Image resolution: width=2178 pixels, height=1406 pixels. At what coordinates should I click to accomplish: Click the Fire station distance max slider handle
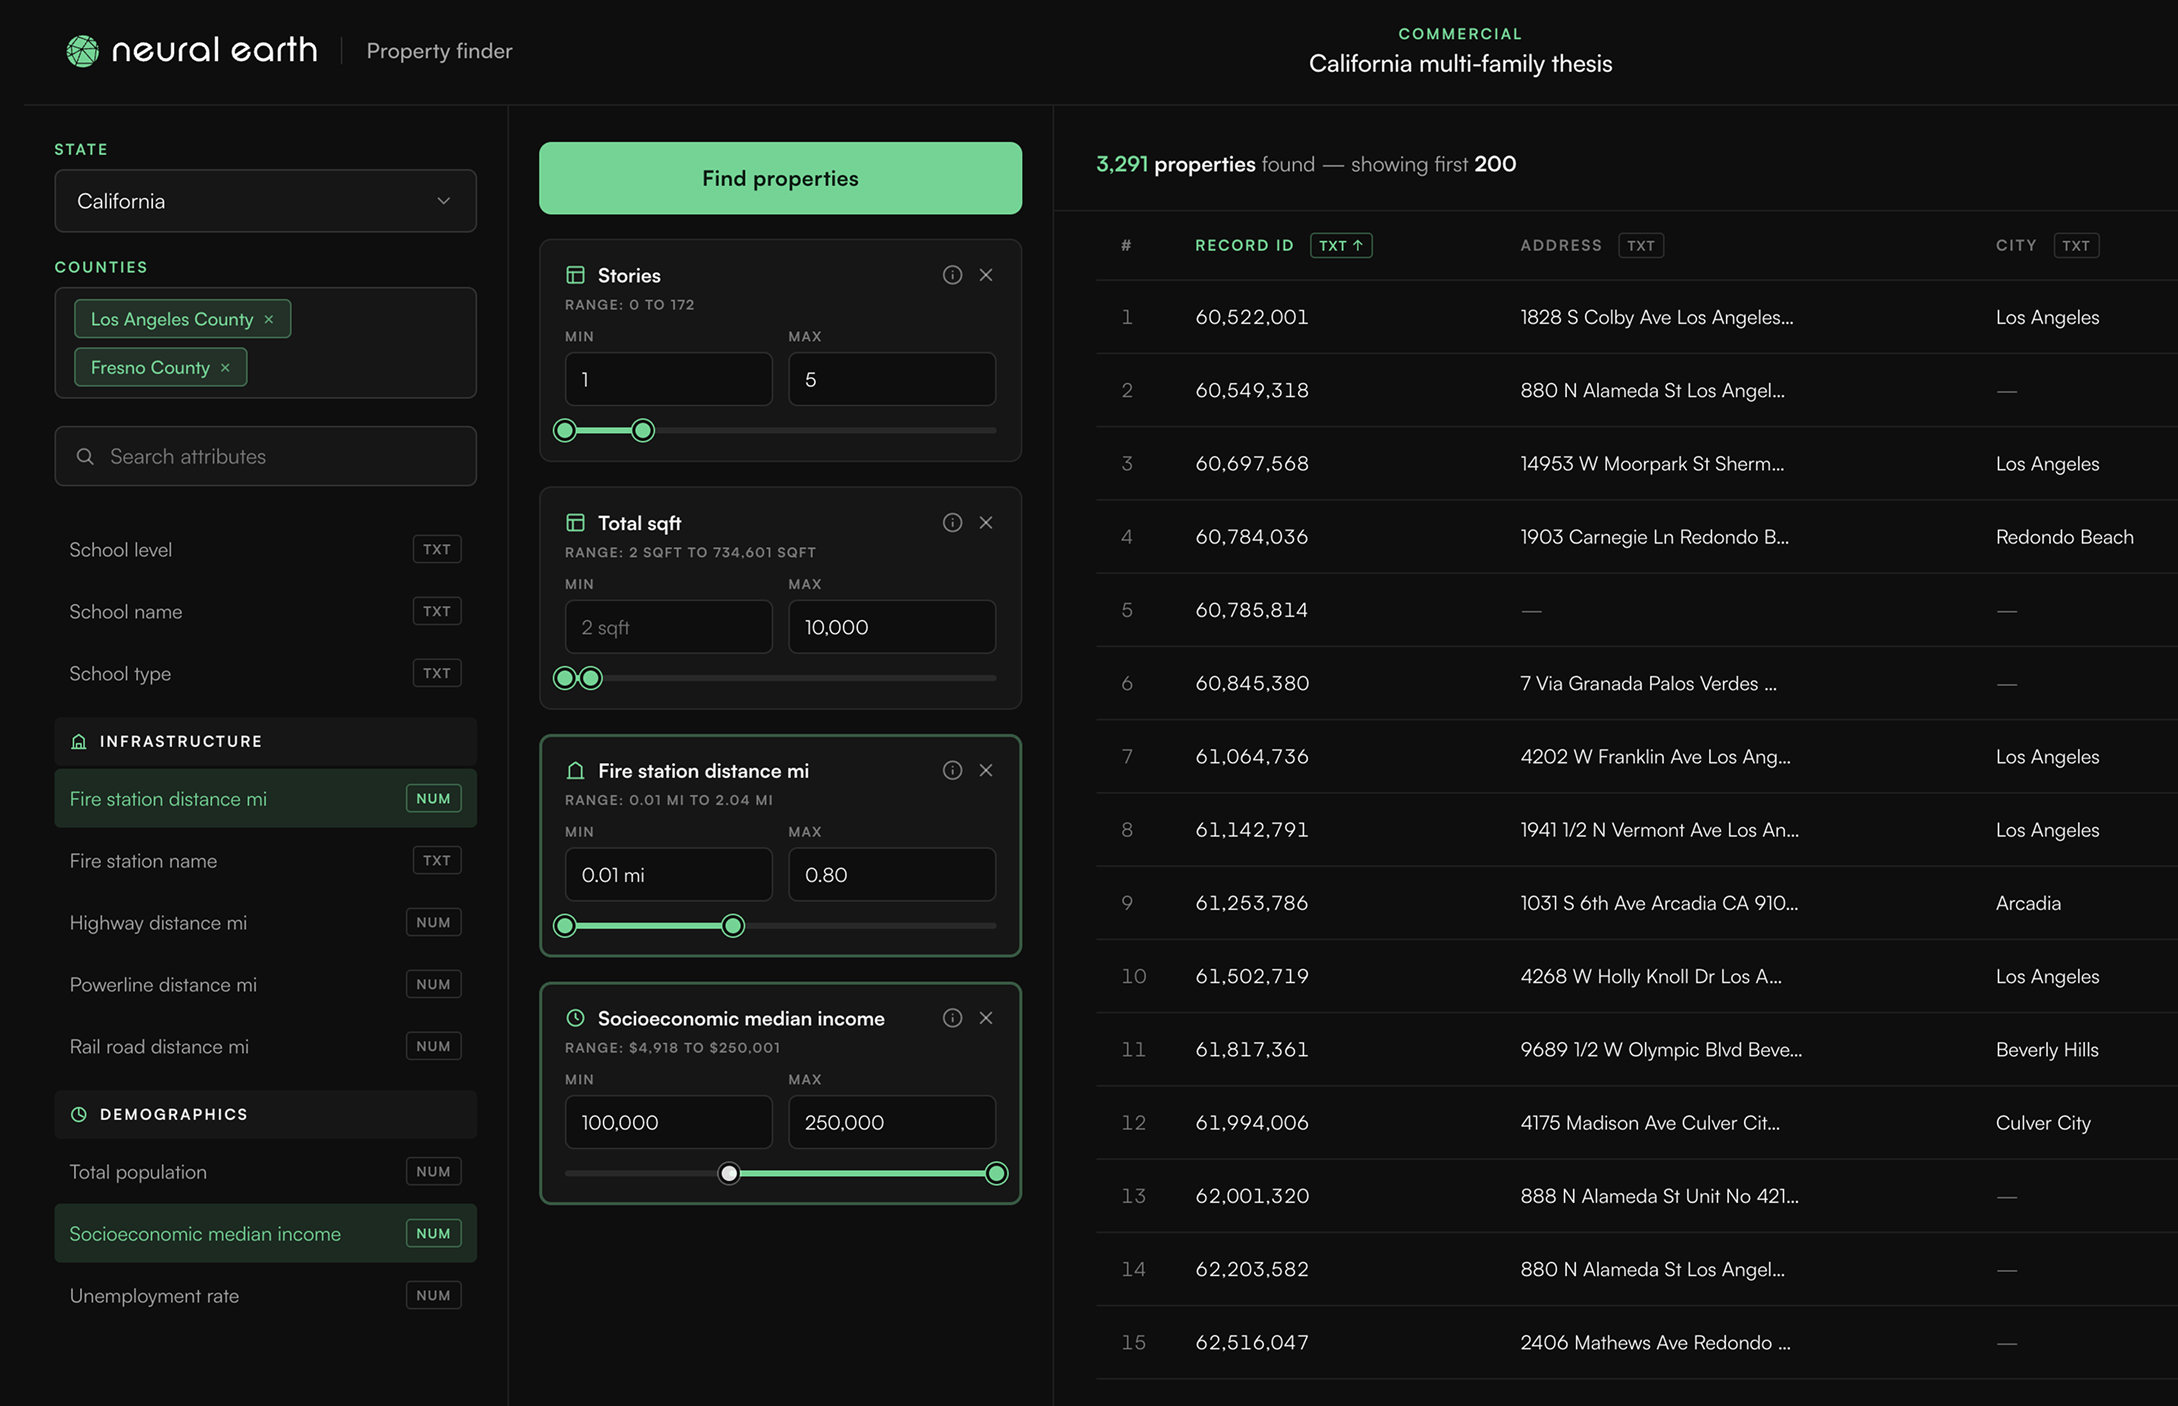point(733,926)
